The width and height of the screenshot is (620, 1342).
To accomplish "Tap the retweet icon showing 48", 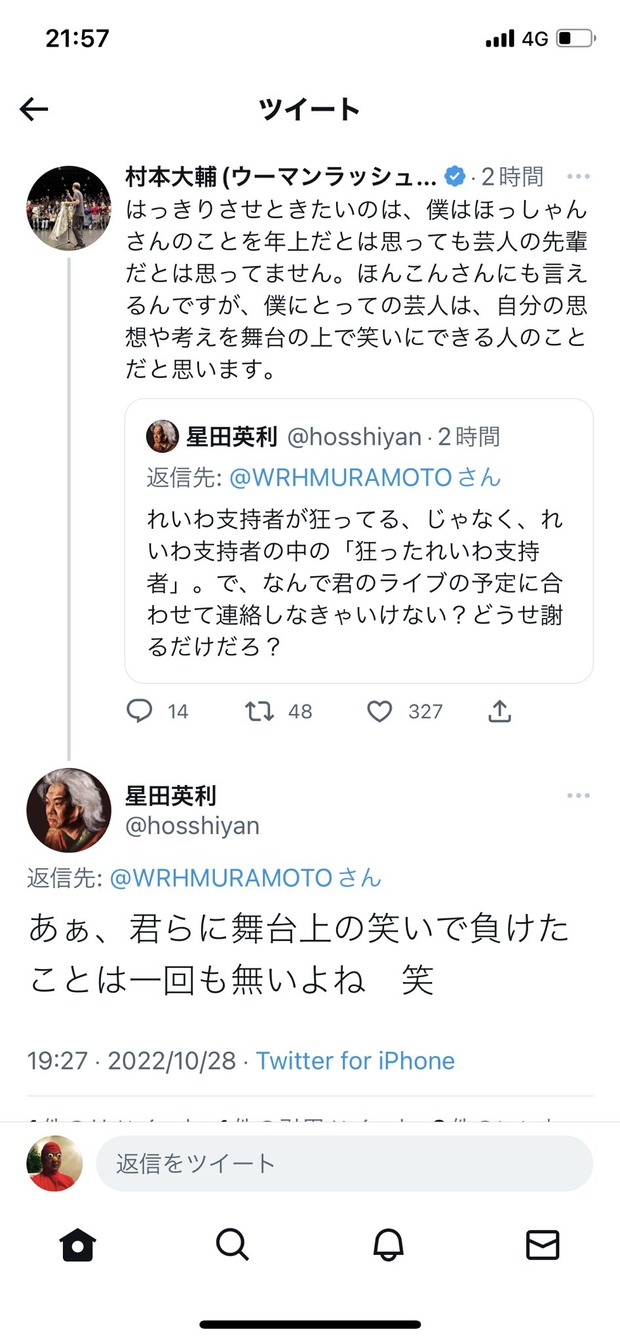I will 260,711.
